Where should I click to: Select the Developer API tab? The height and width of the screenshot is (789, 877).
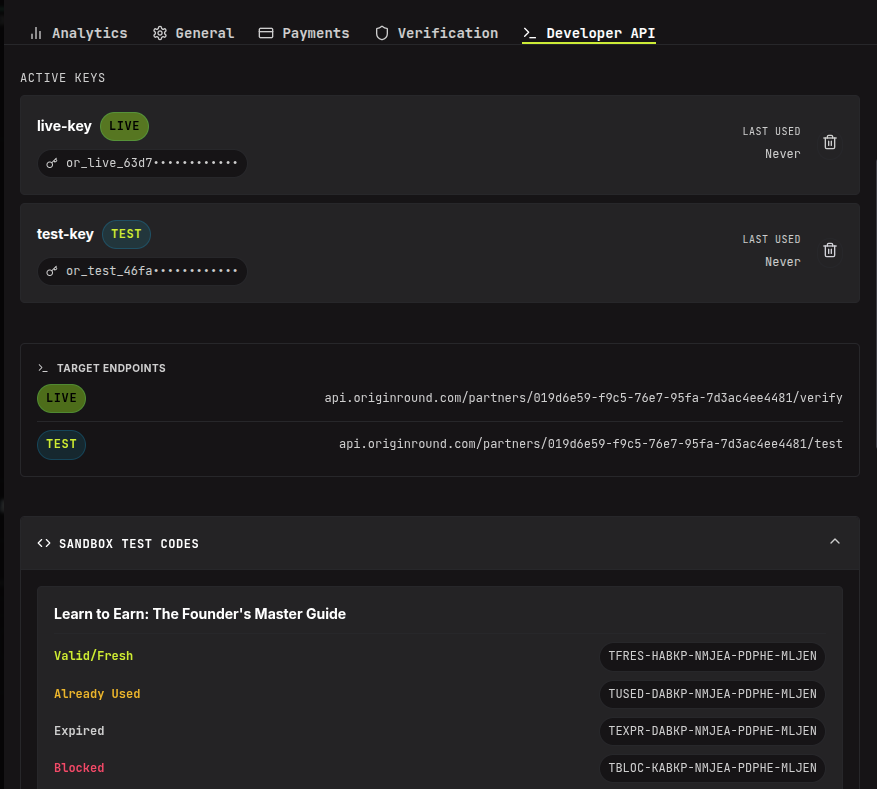(x=589, y=33)
